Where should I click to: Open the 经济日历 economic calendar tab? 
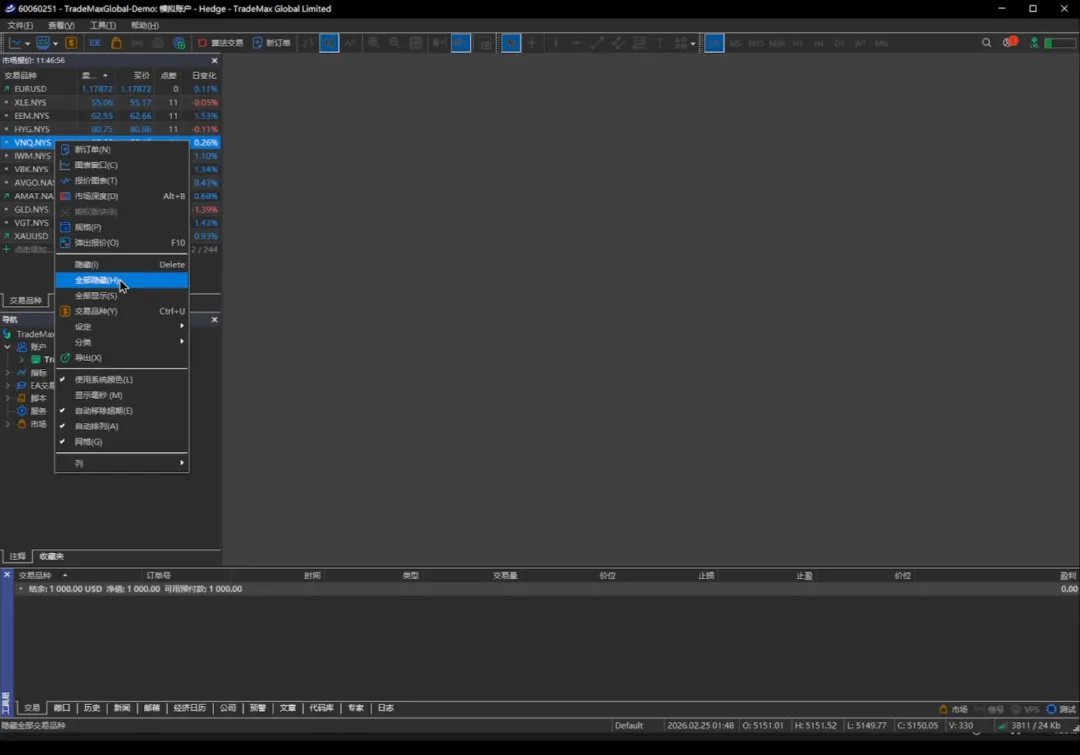[189, 708]
